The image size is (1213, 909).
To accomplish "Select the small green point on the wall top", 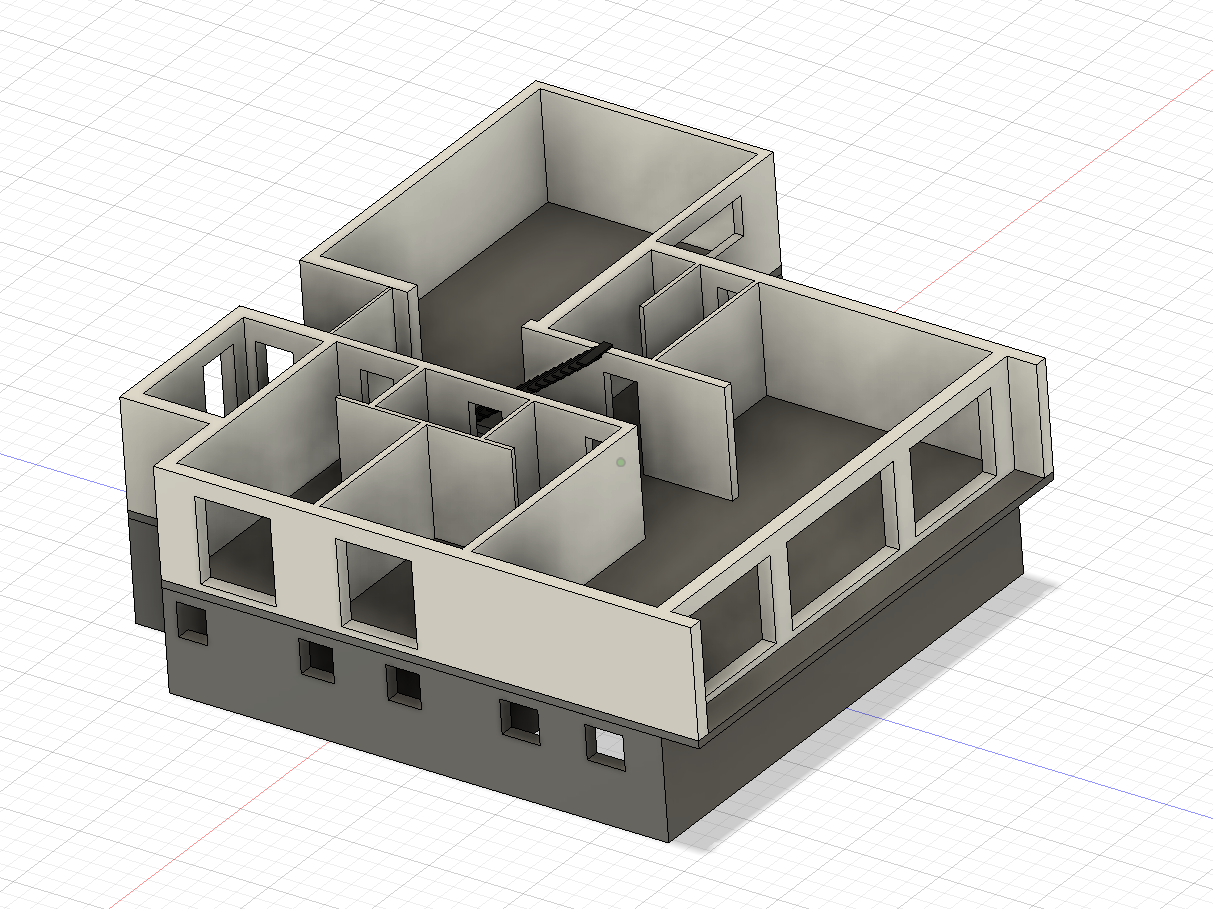I will pos(621,462).
